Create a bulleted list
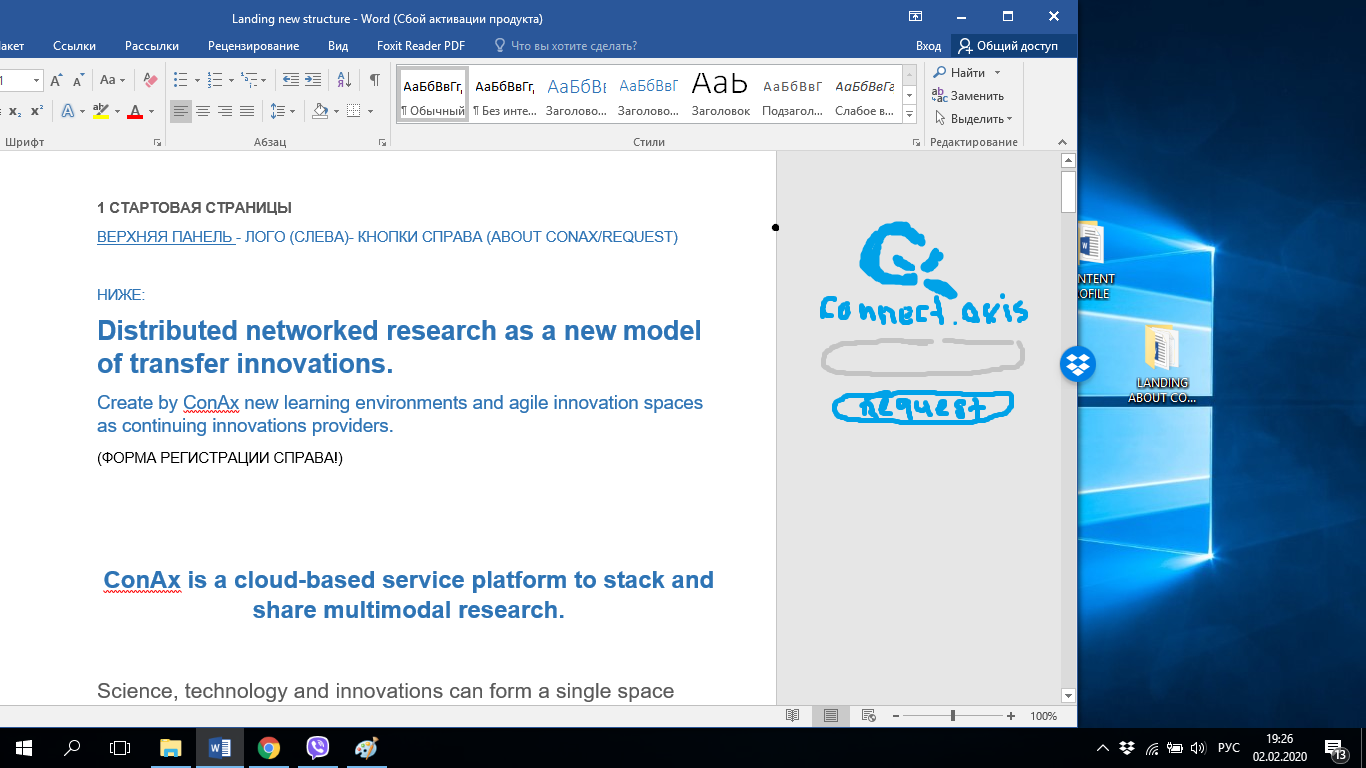 point(180,80)
